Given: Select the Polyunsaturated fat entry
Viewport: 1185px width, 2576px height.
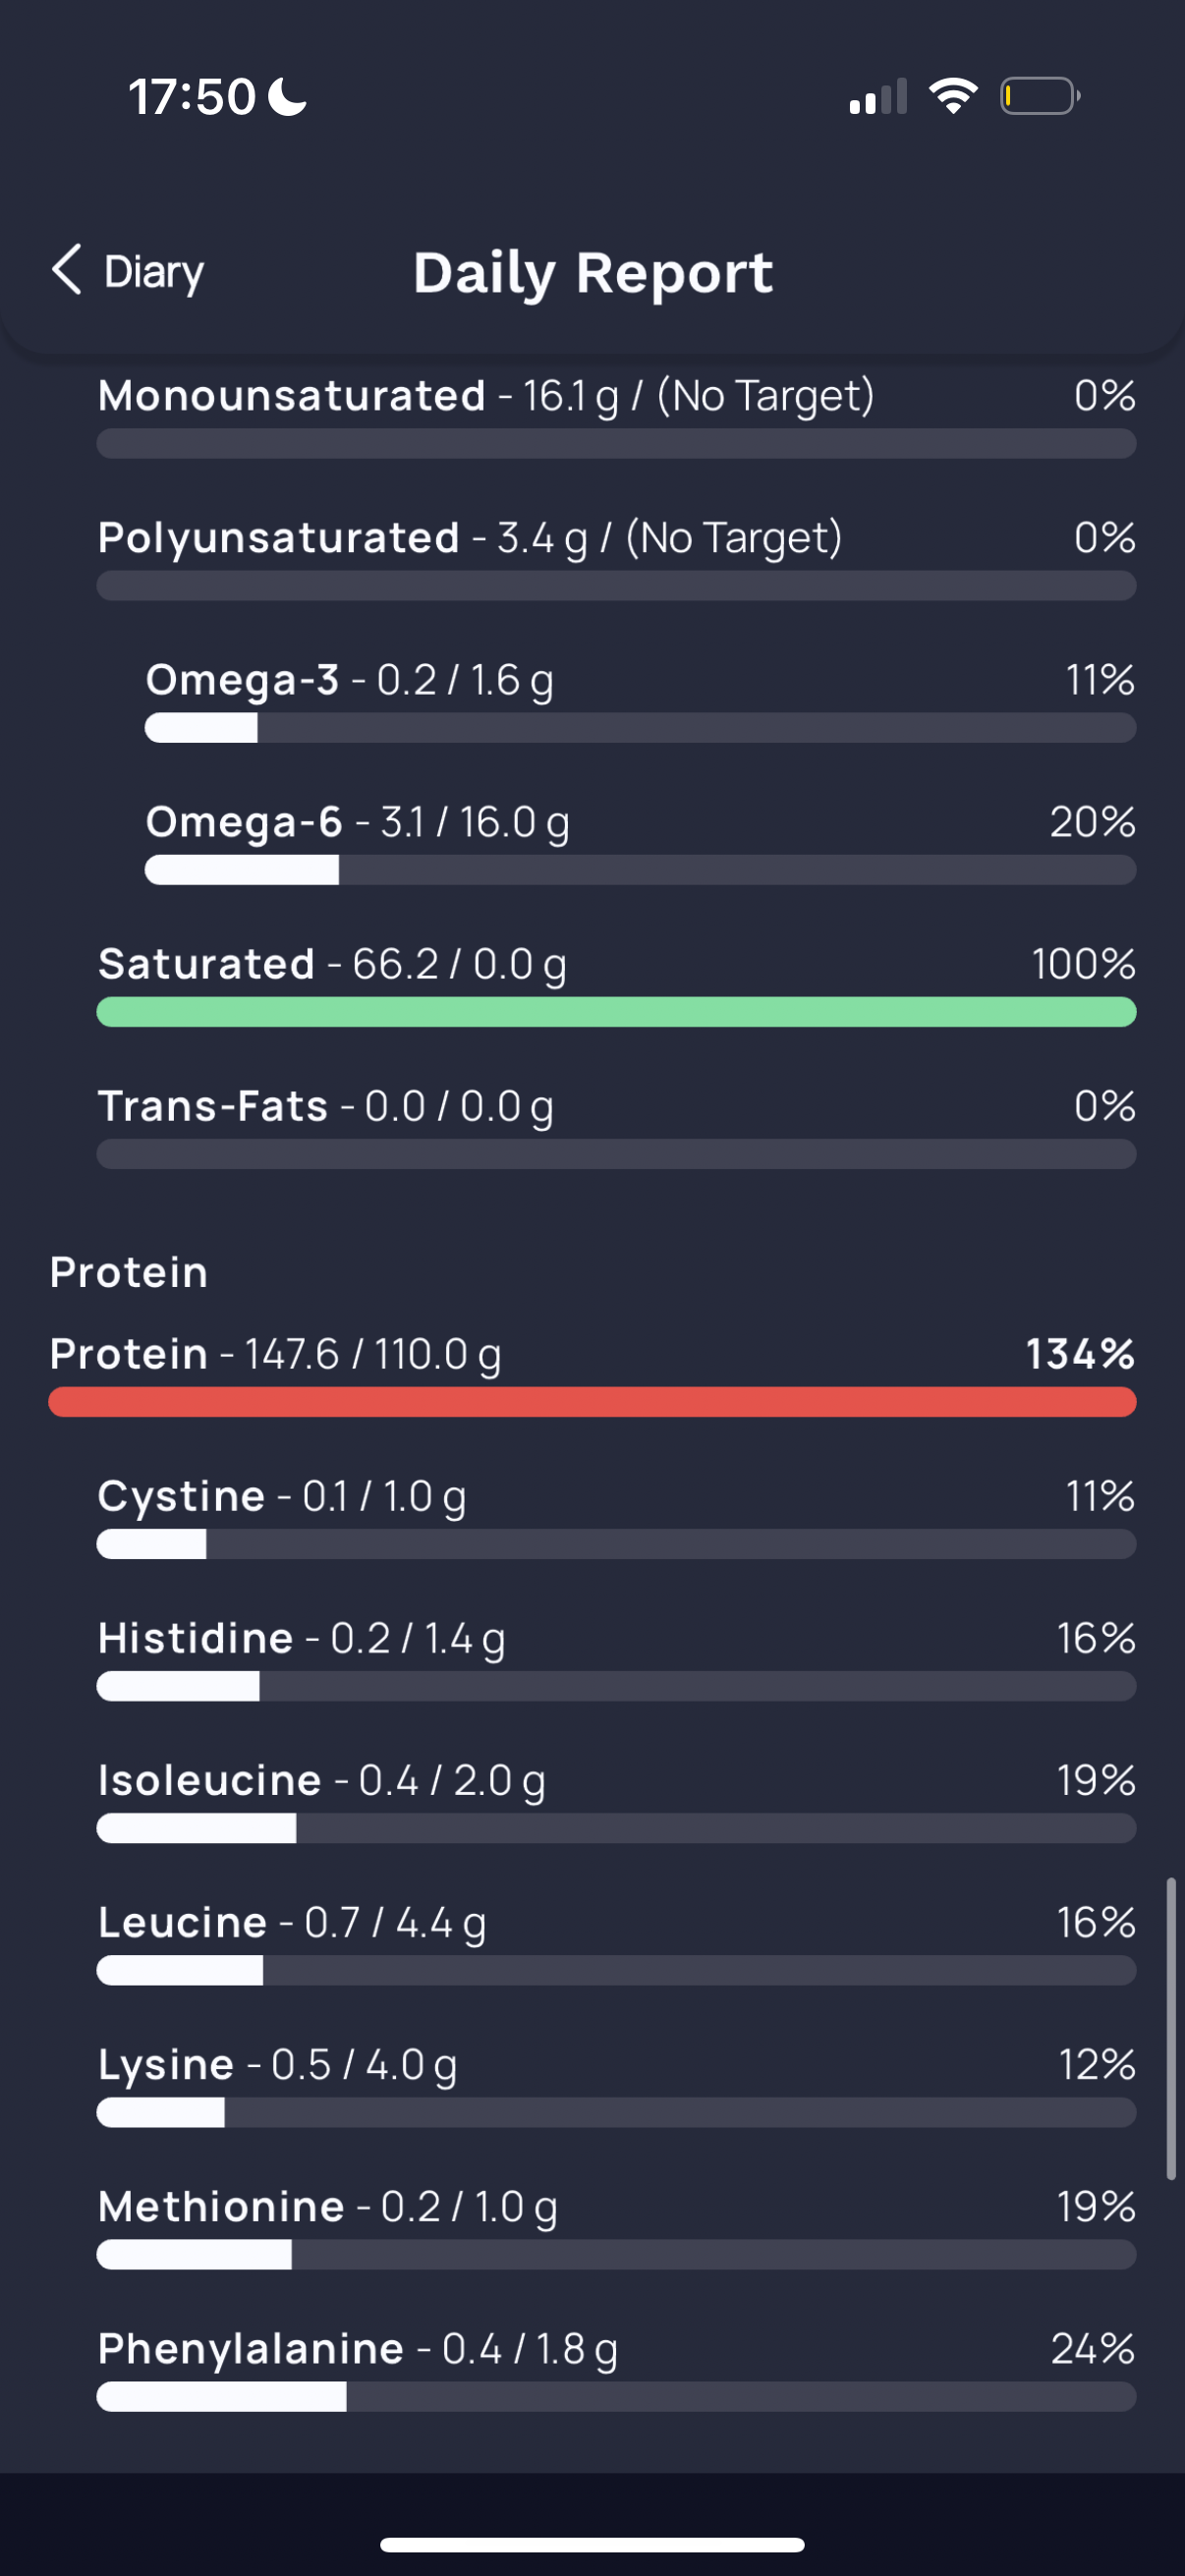Looking at the screenshot, I should [616, 558].
